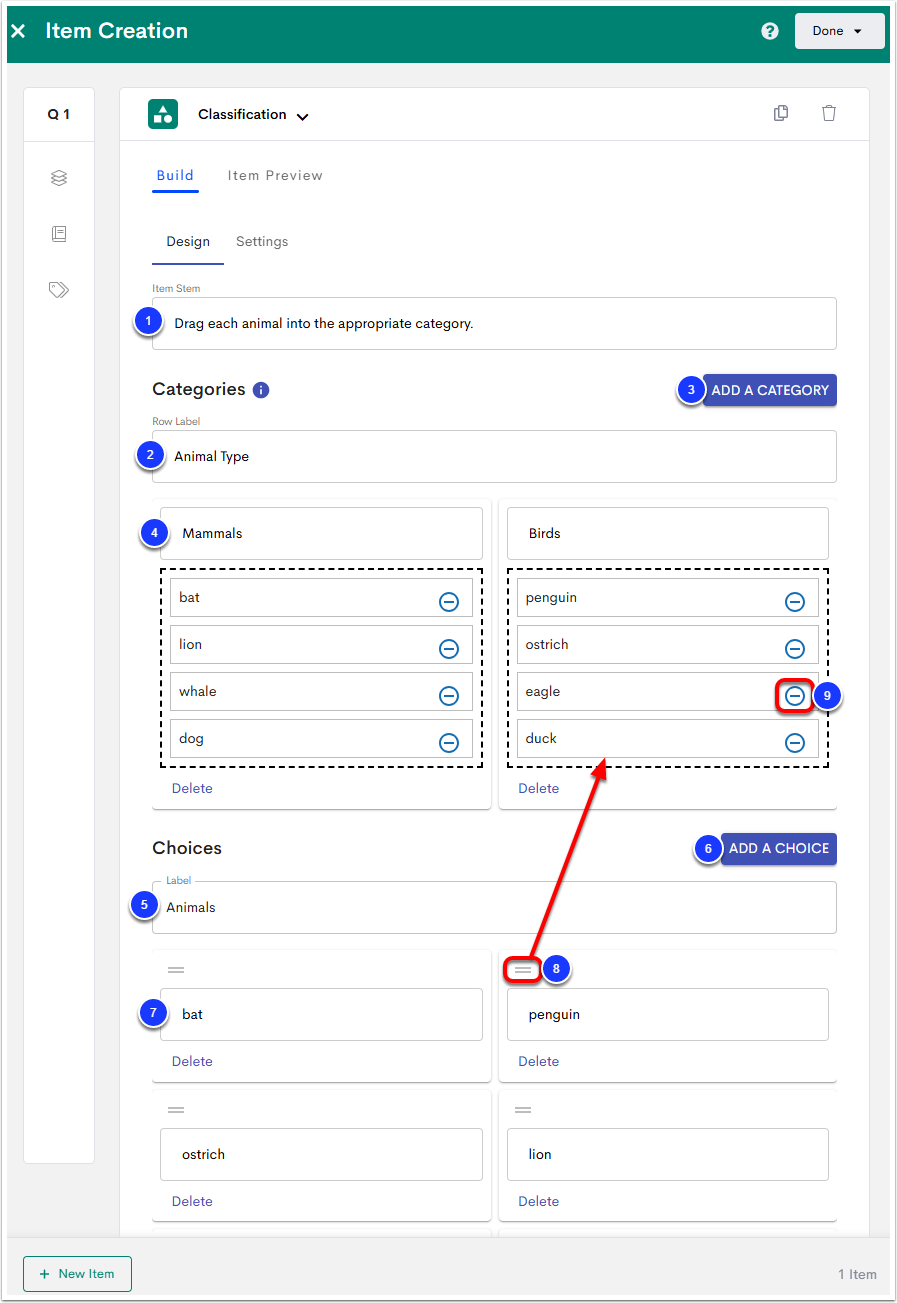Viewport: 897px width, 1303px height.
Task: Remove whale from the Mammals category
Action: [449, 695]
